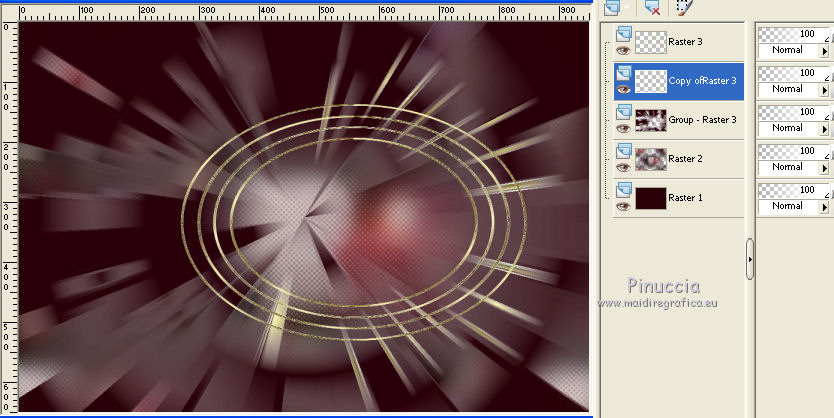Open blend mode dropdown for Group - Raster 3
The width and height of the screenshot is (834, 418).
824,129
